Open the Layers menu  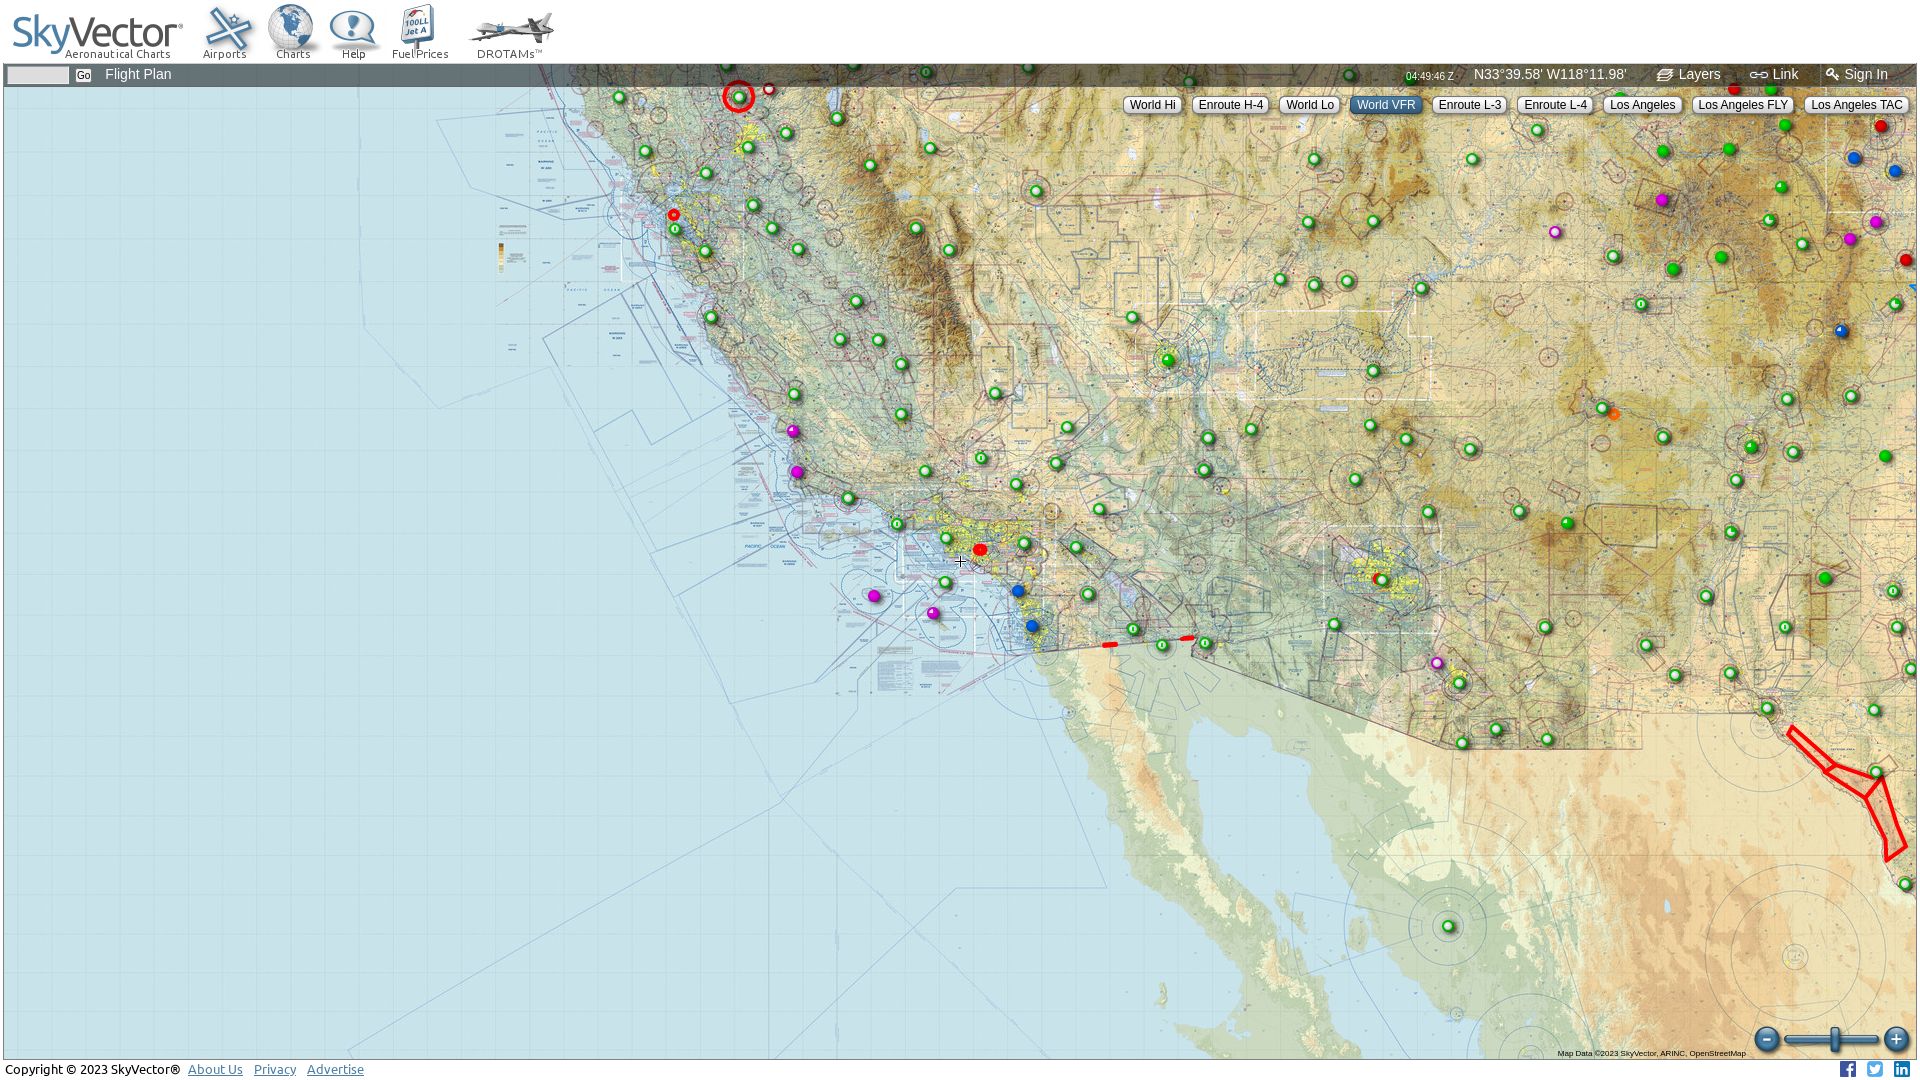click(x=1689, y=75)
